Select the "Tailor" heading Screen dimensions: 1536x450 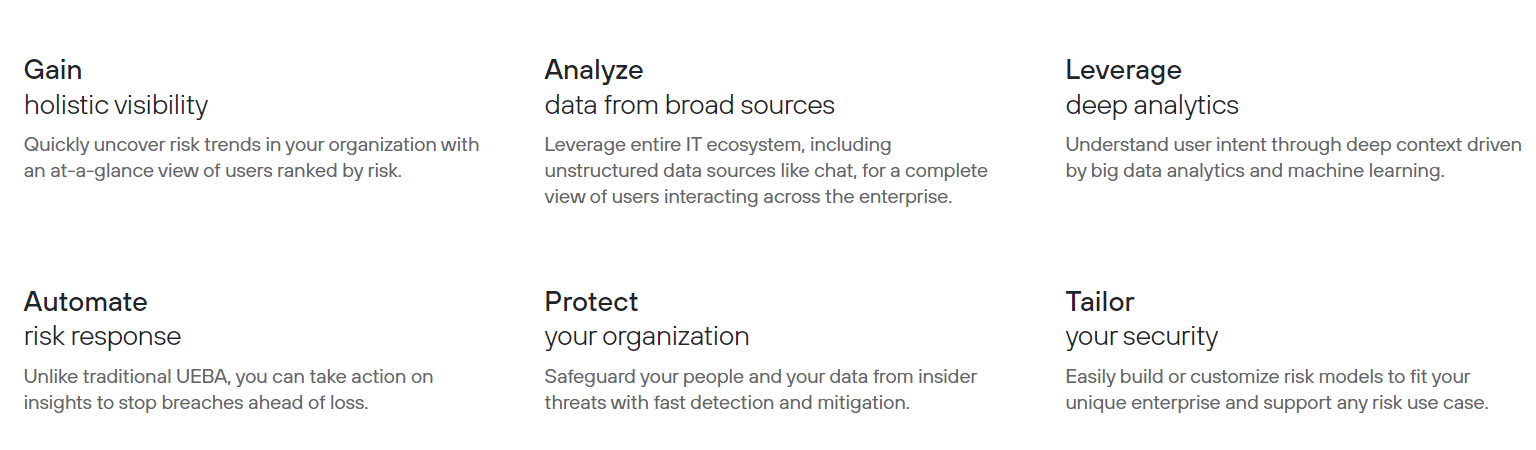coord(1100,302)
